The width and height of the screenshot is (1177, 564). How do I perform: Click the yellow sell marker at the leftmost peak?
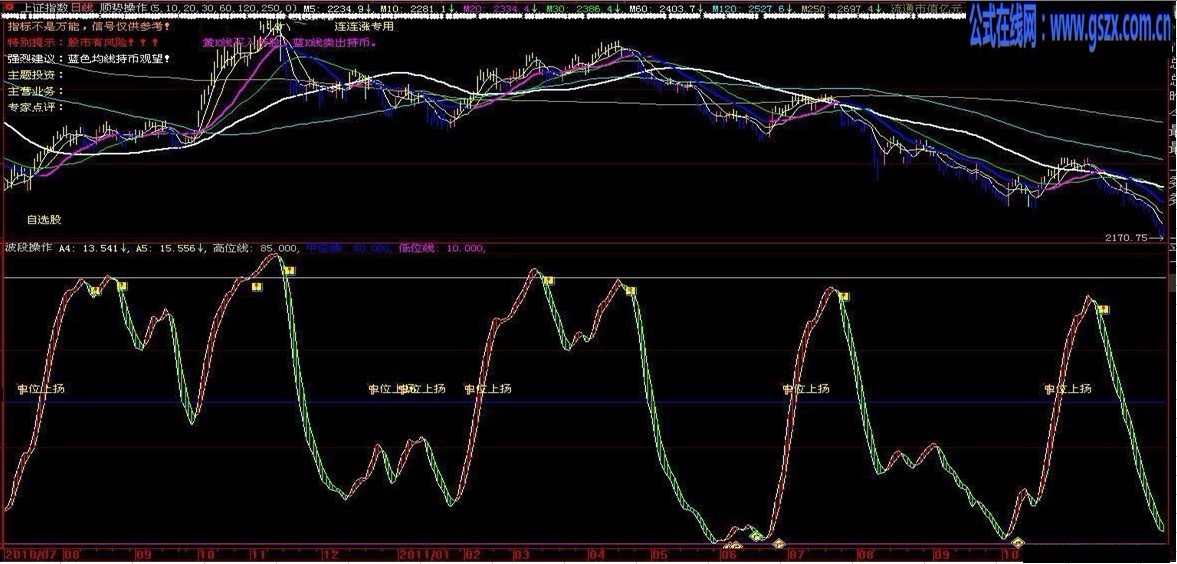(95, 291)
